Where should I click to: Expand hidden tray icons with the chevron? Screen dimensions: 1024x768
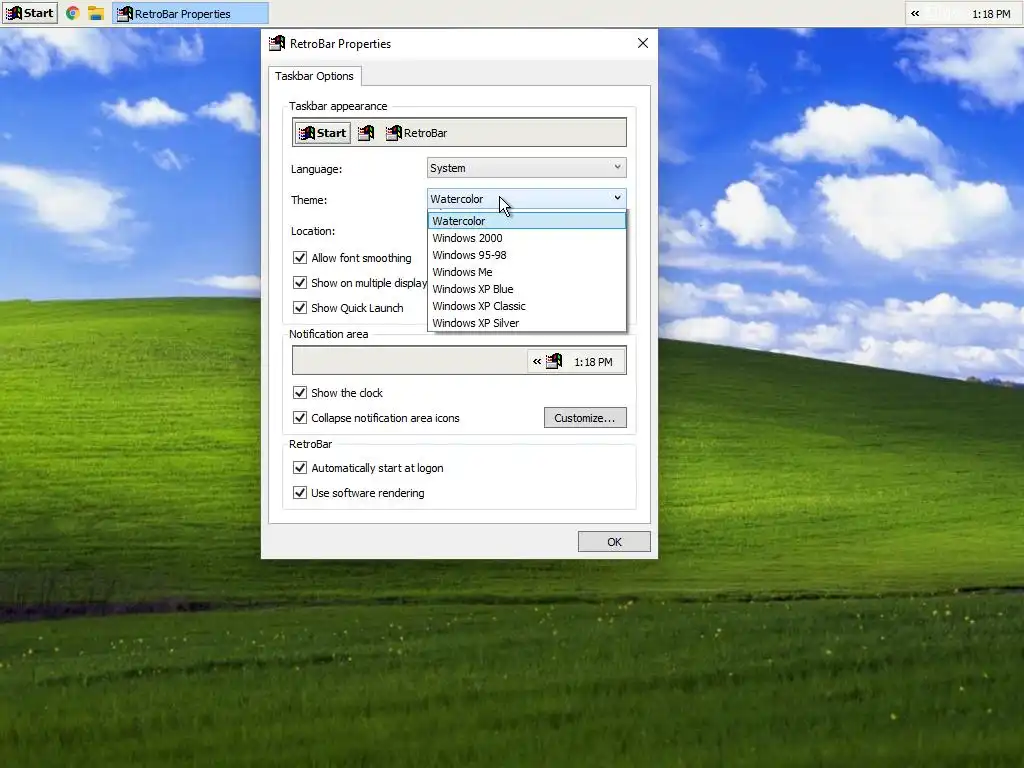pos(915,13)
